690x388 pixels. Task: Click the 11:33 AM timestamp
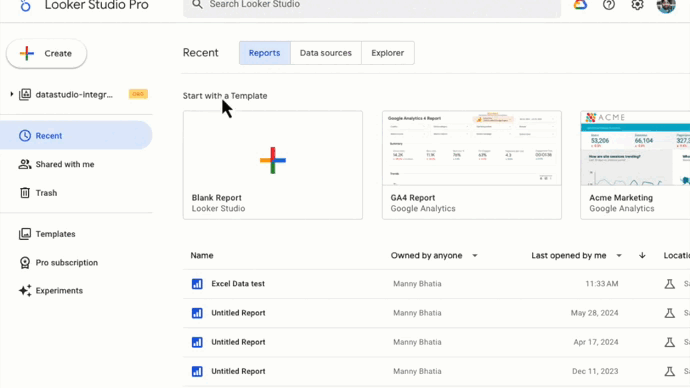point(602,284)
